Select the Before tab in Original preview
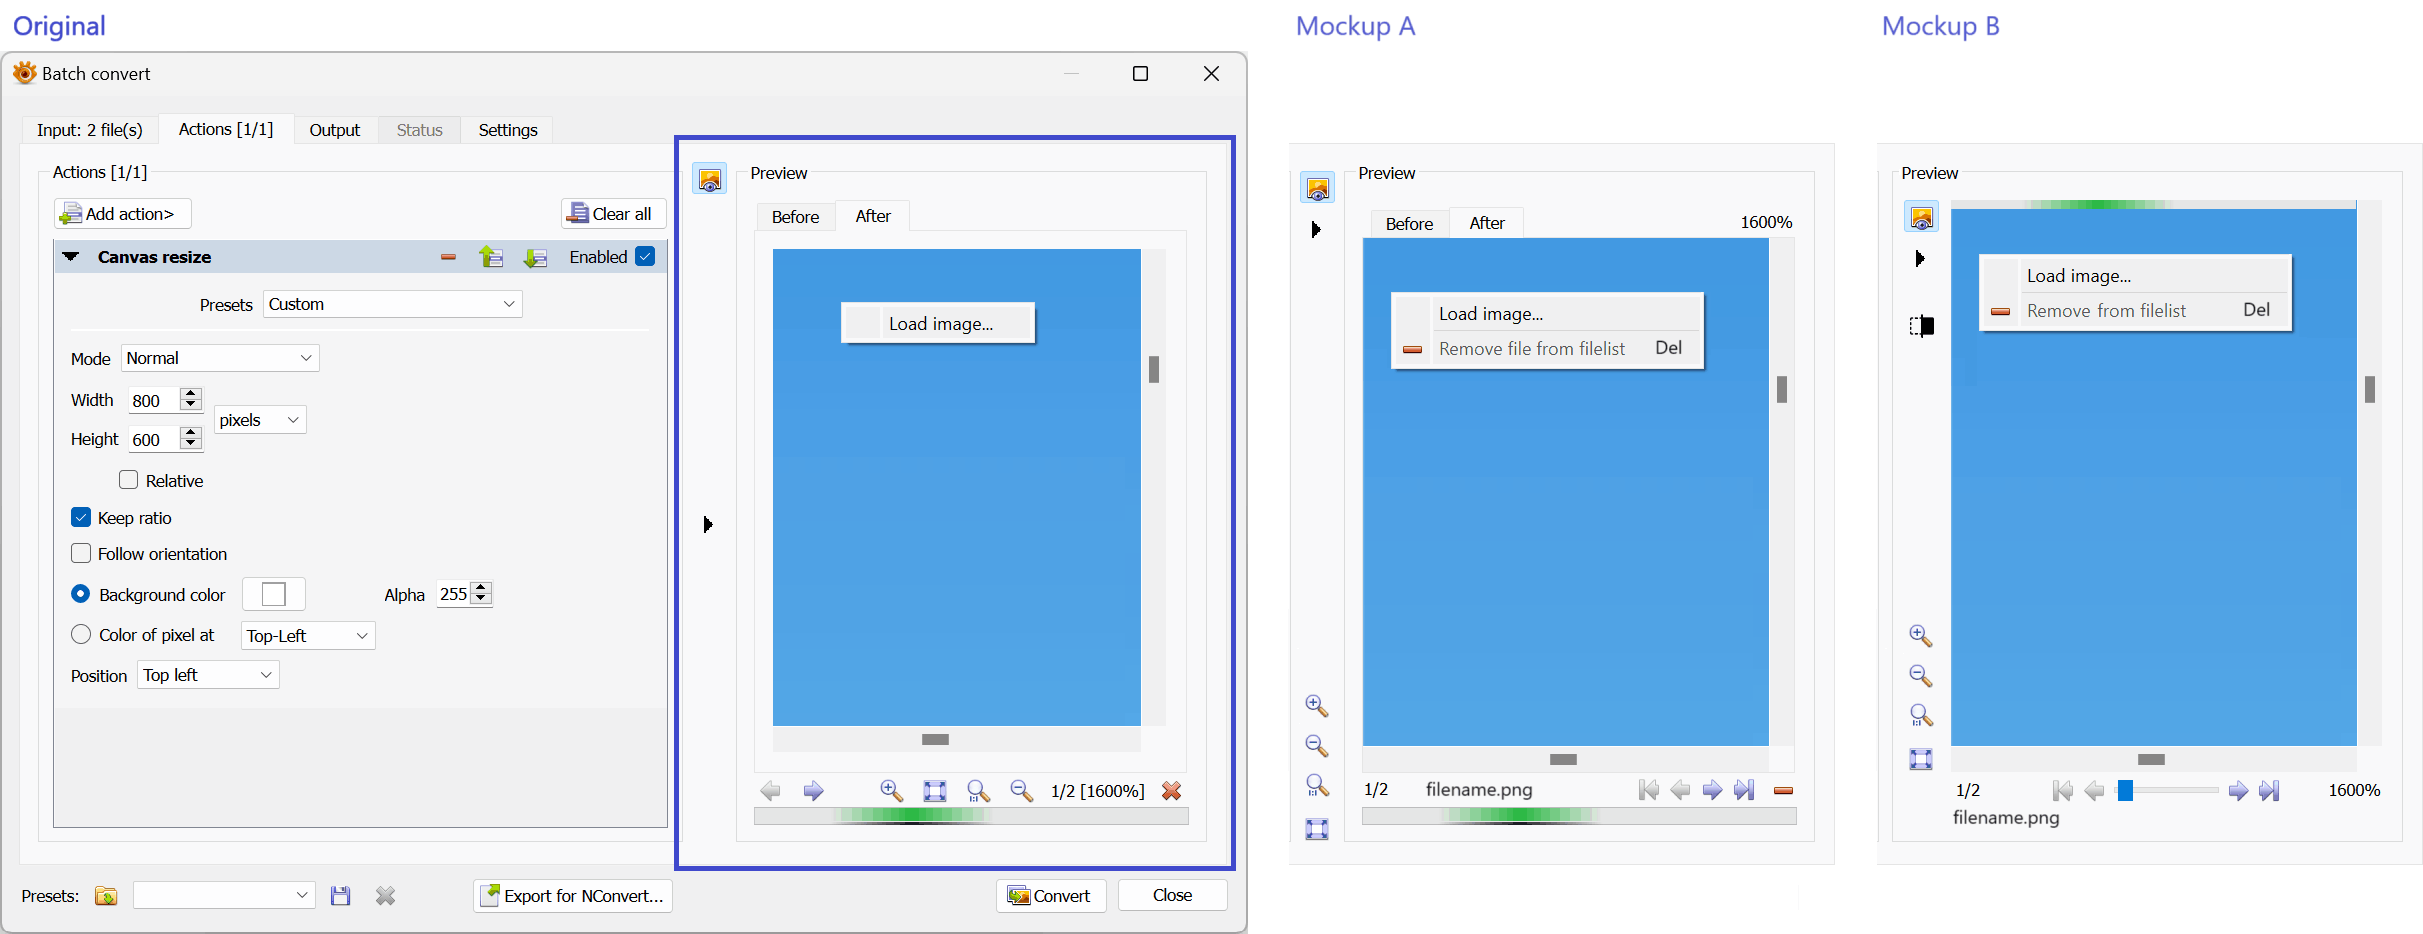Image resolution: width=2423 pixels, height=934 pixels. tap(795, 217)
